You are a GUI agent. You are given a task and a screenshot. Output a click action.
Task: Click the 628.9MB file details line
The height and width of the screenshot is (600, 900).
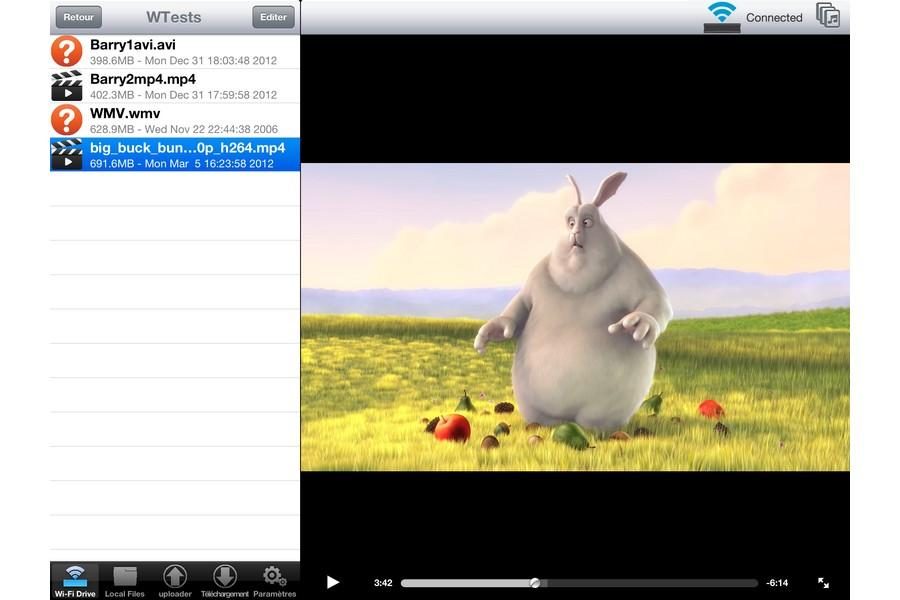(184, 129)
